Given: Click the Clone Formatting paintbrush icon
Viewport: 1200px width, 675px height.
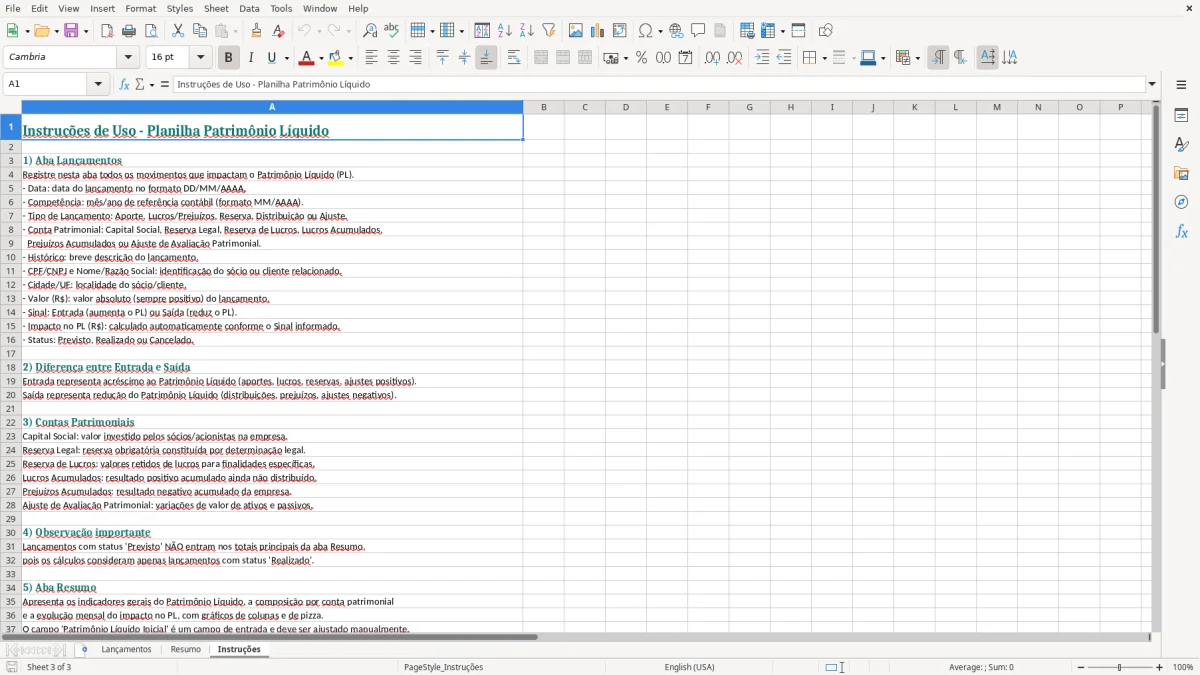Looking at the screenshot, I should click(257, 31).
